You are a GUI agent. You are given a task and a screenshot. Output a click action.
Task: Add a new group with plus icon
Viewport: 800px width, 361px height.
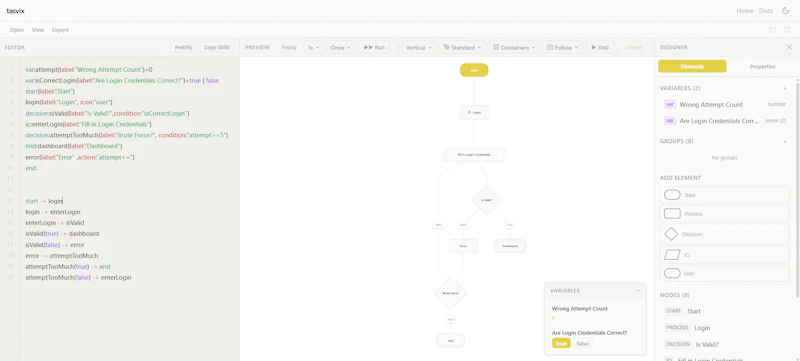coord(785,141)
